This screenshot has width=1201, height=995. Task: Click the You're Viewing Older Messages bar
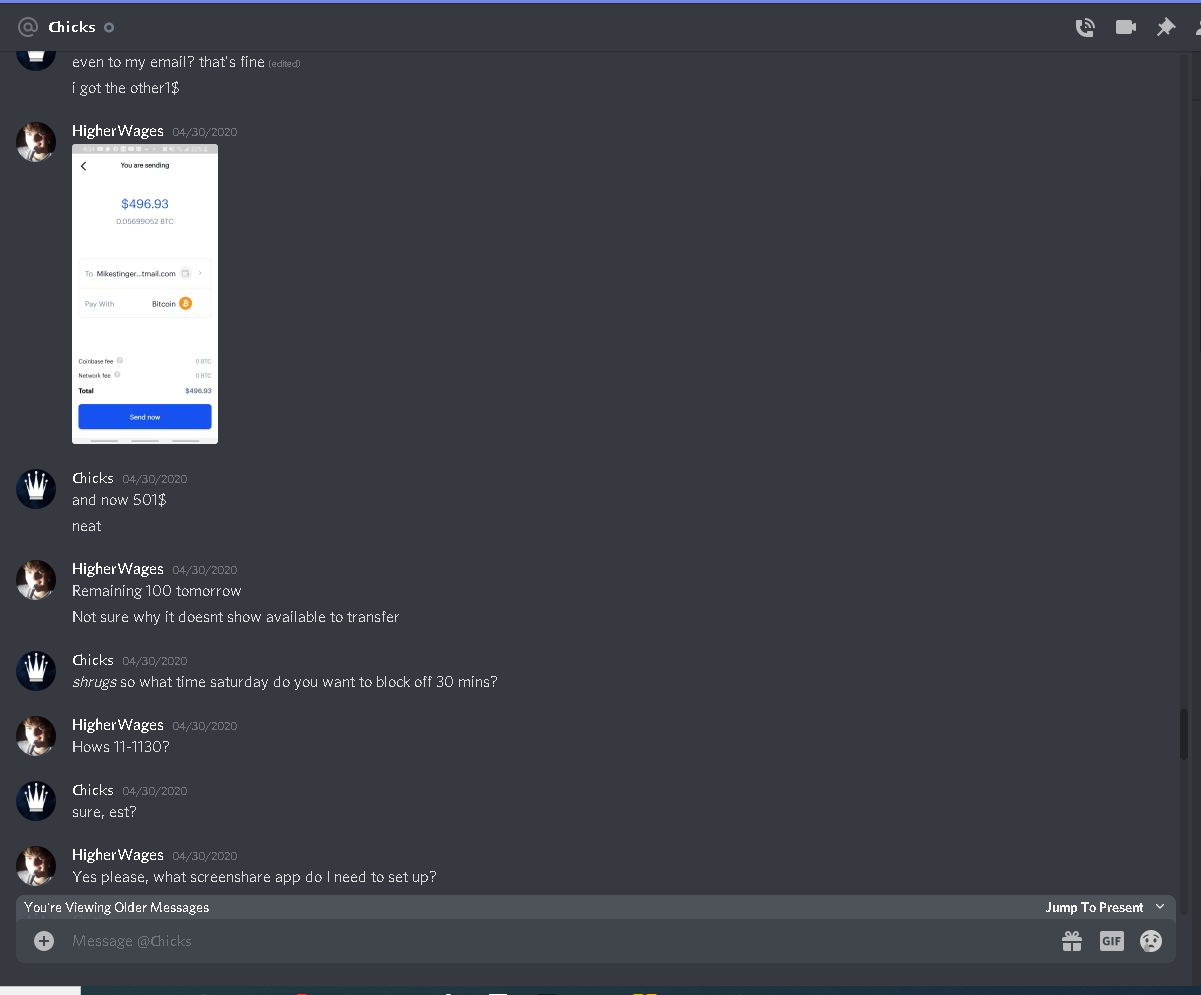(x=596, y=907)
